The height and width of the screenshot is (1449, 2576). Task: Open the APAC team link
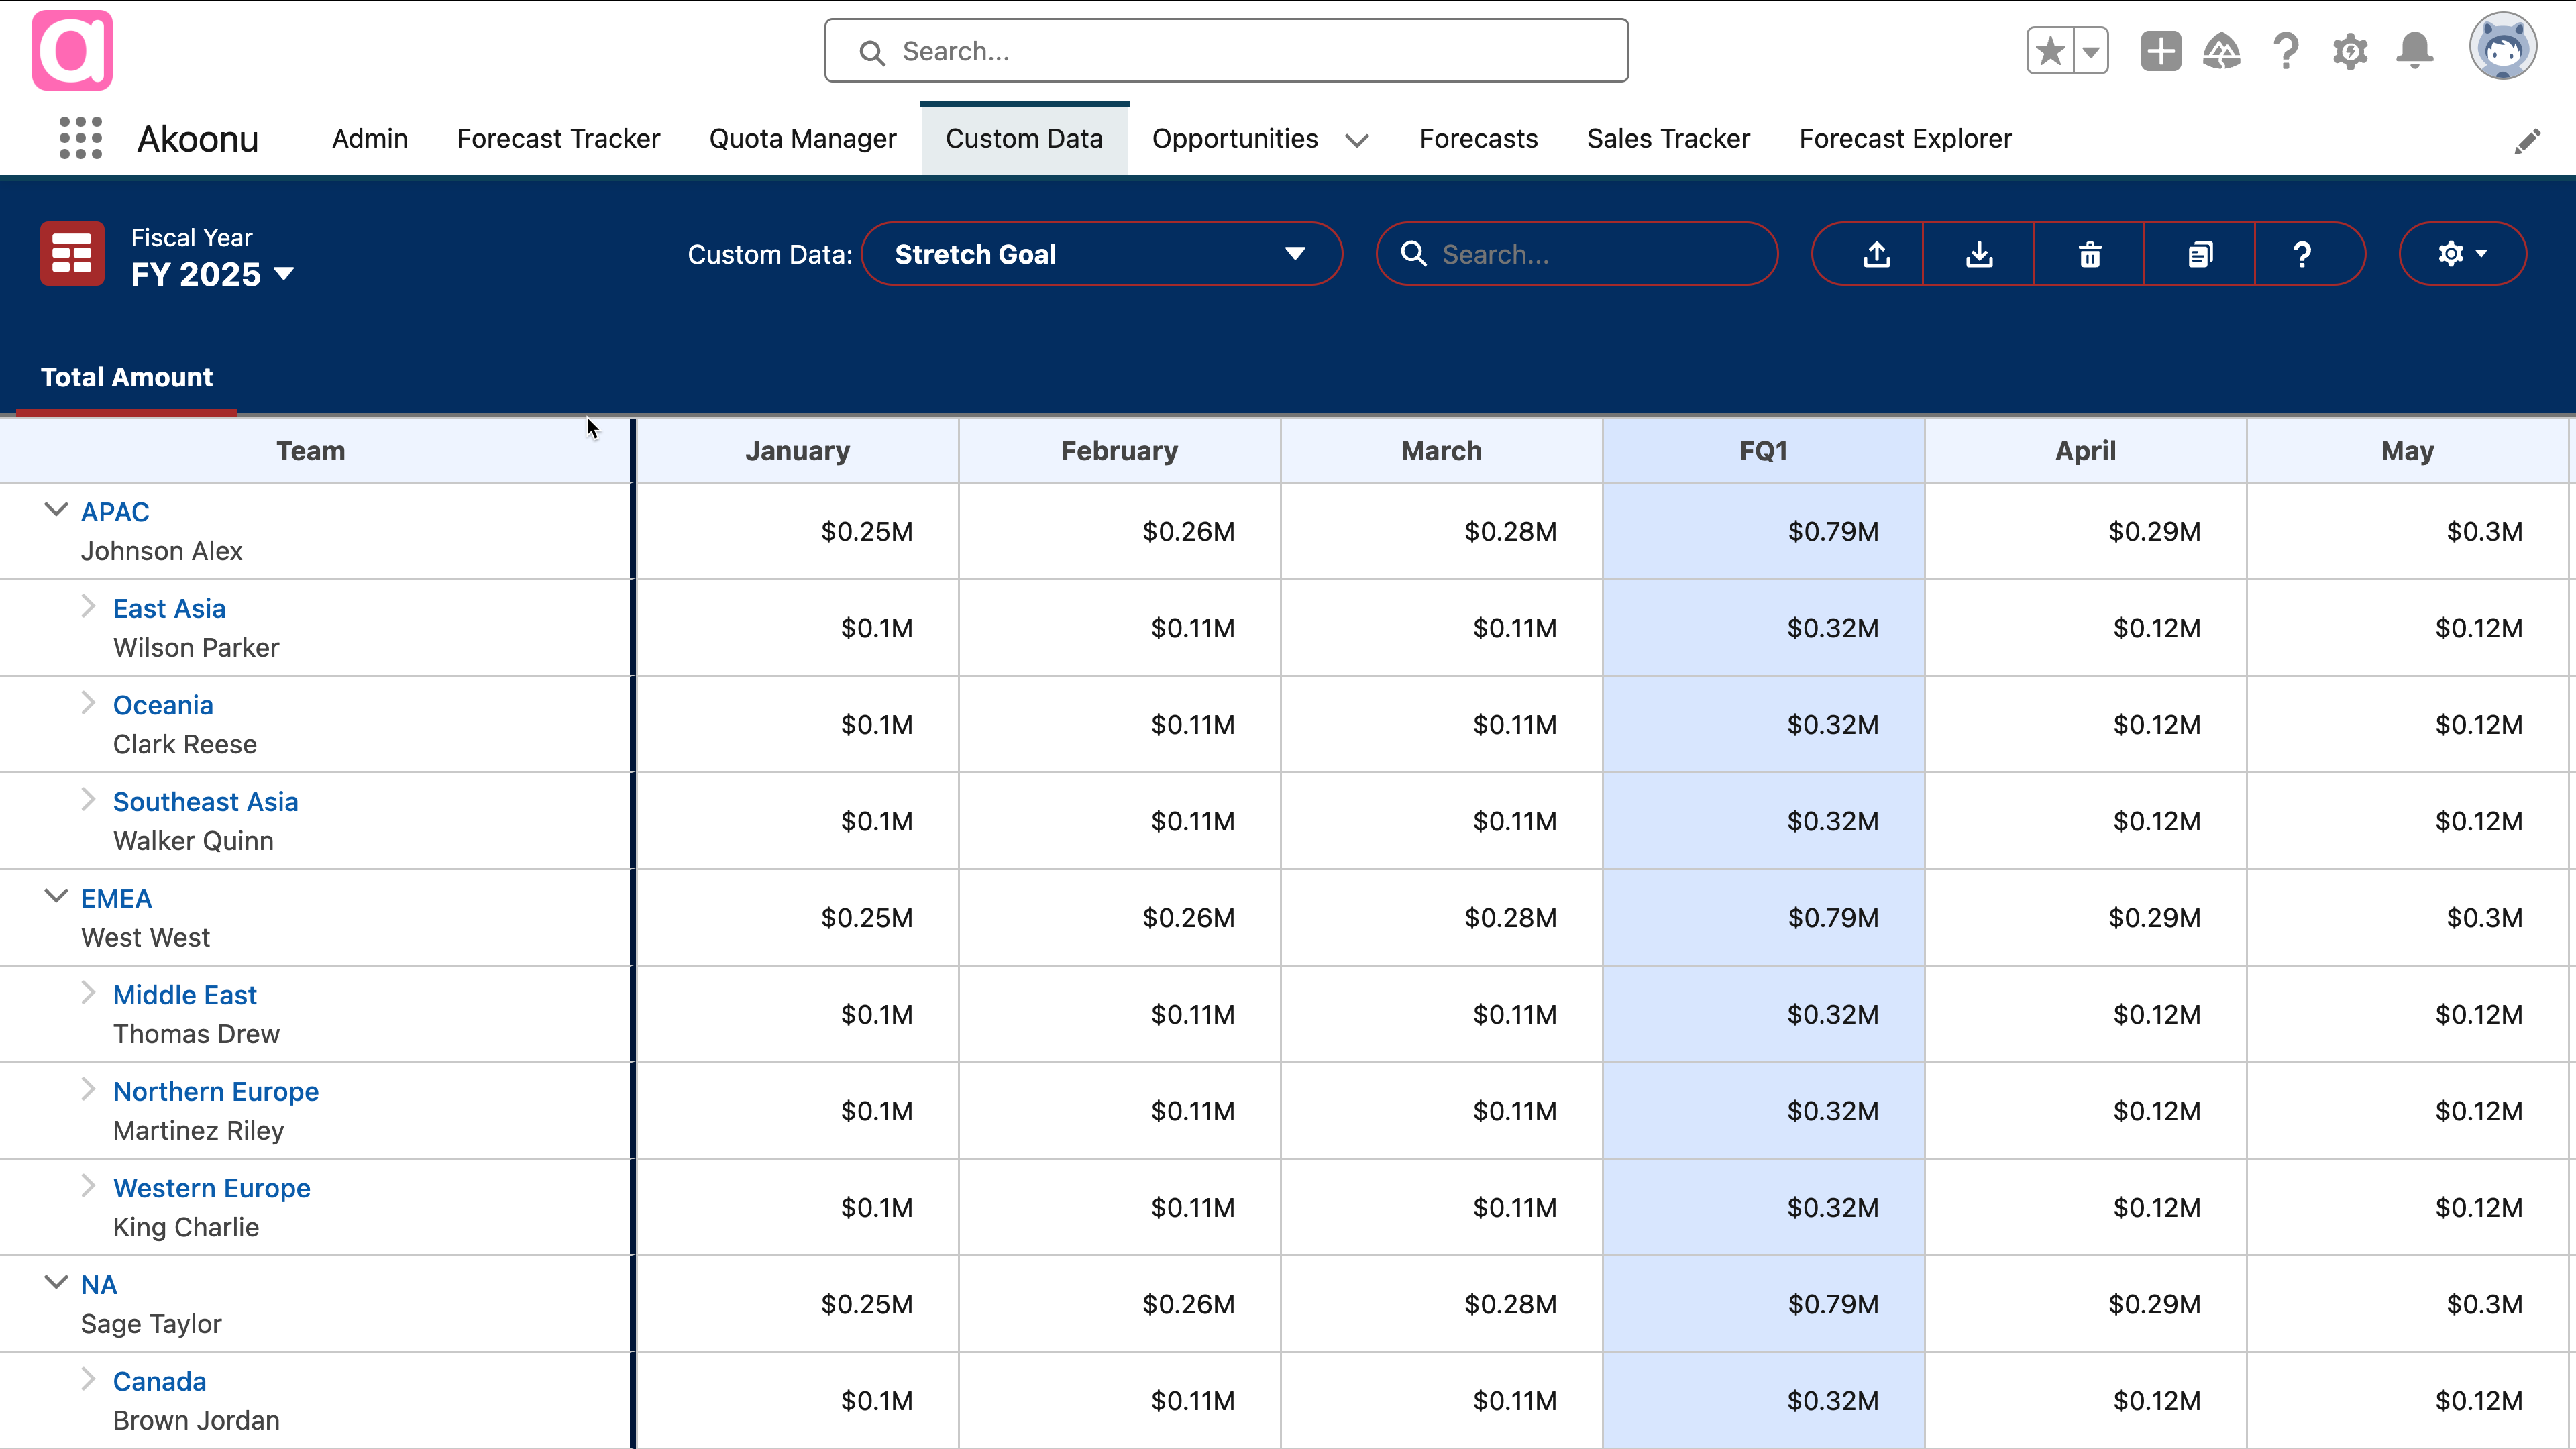click(115, 512)
